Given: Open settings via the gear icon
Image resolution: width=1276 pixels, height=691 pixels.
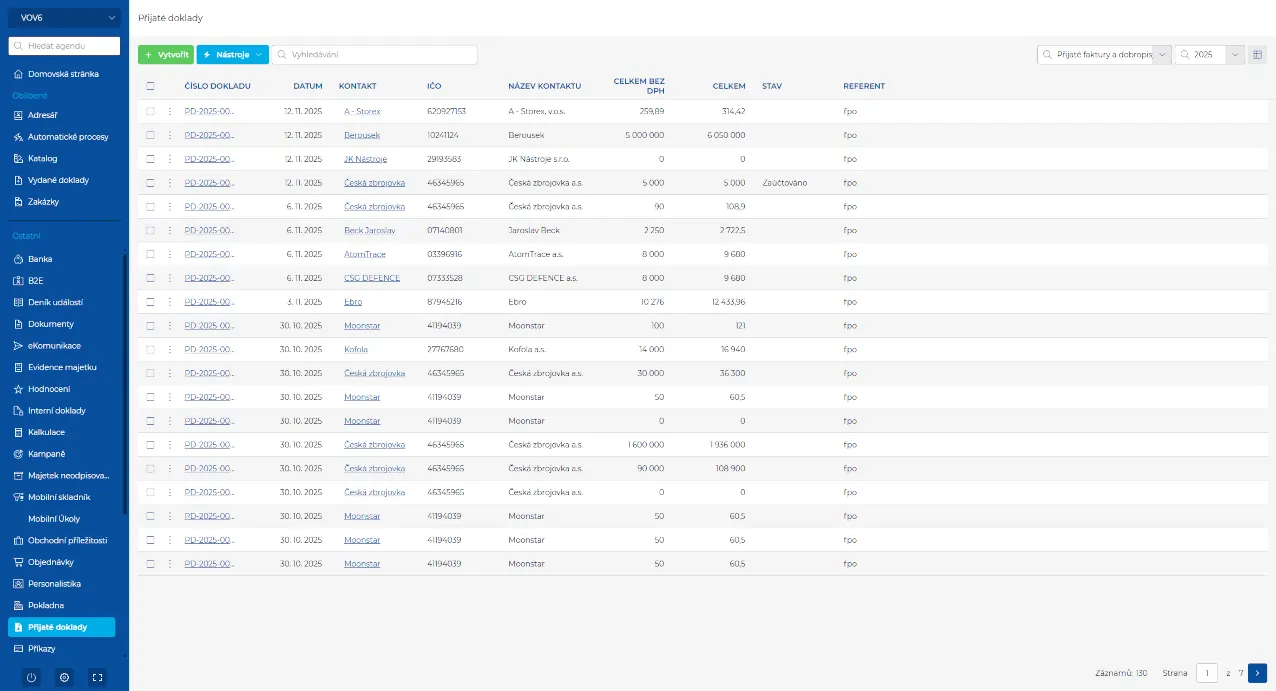Looking at the screenshot, I should click(x=65, y=677).
